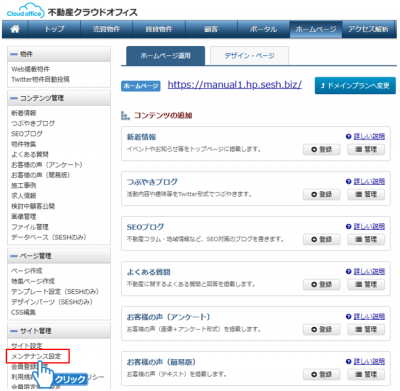
Task: Open つぶやきブログ in the sidebar
Action: pos(33,123)
